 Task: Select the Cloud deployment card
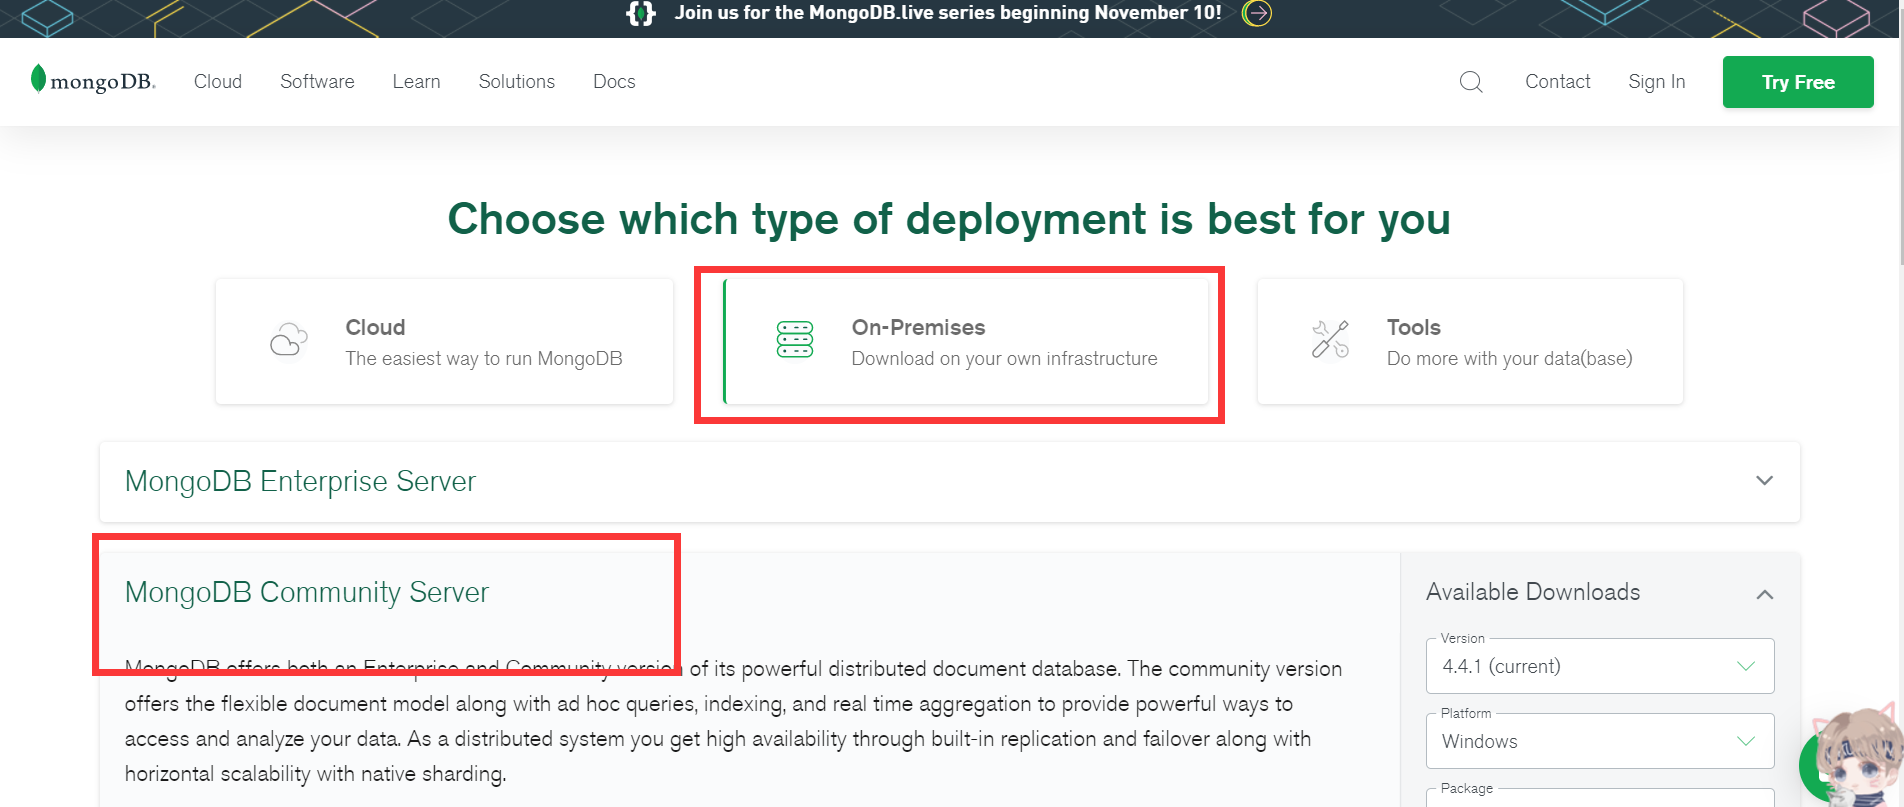click(x=444, y=341)
